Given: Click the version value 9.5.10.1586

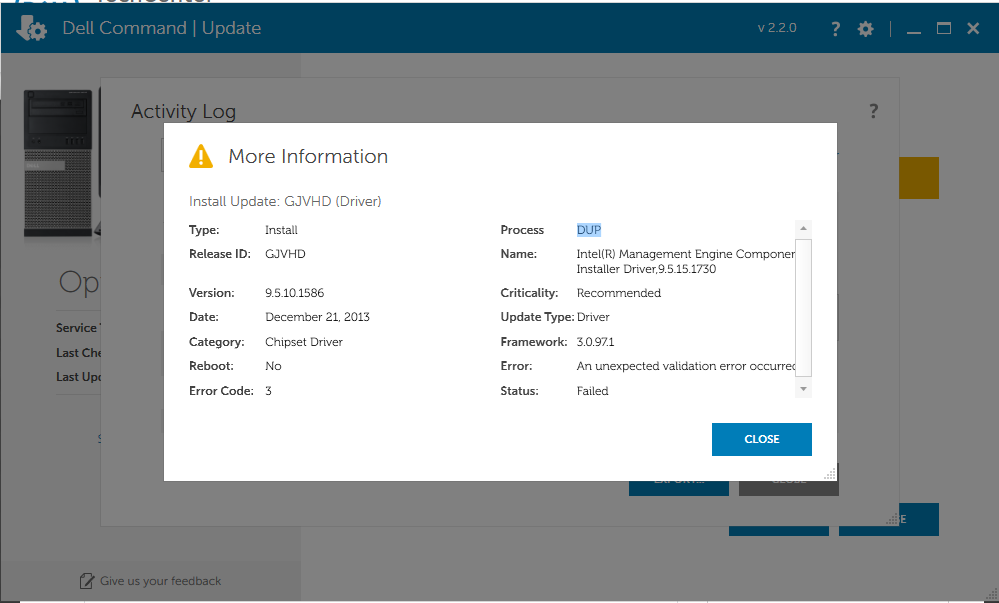Looking at the screenshot, I should tap(294, 293).
